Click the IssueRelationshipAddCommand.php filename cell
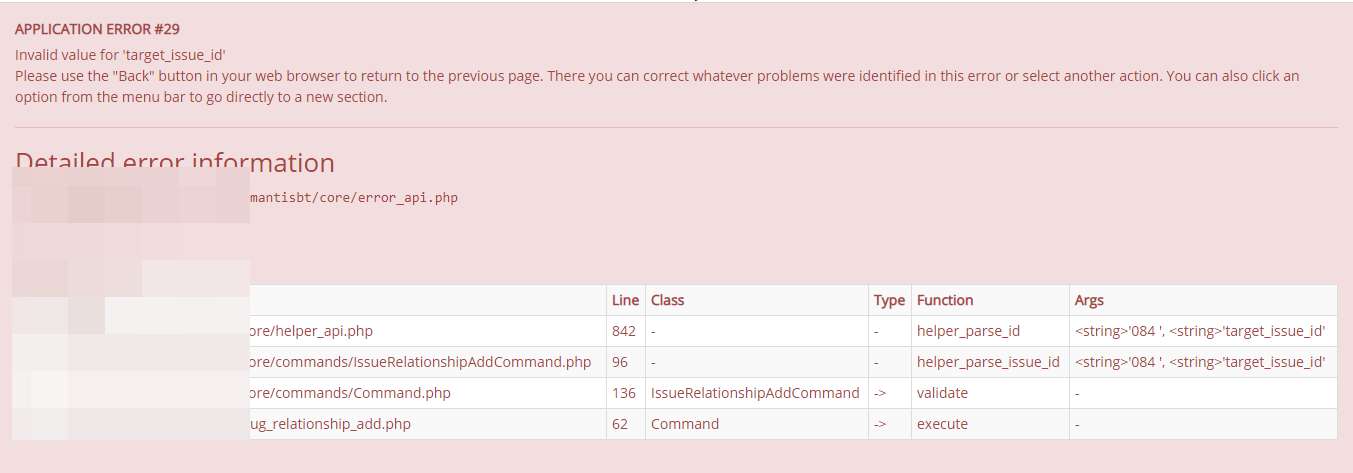1353x473 pixels. tap(420, 362)
